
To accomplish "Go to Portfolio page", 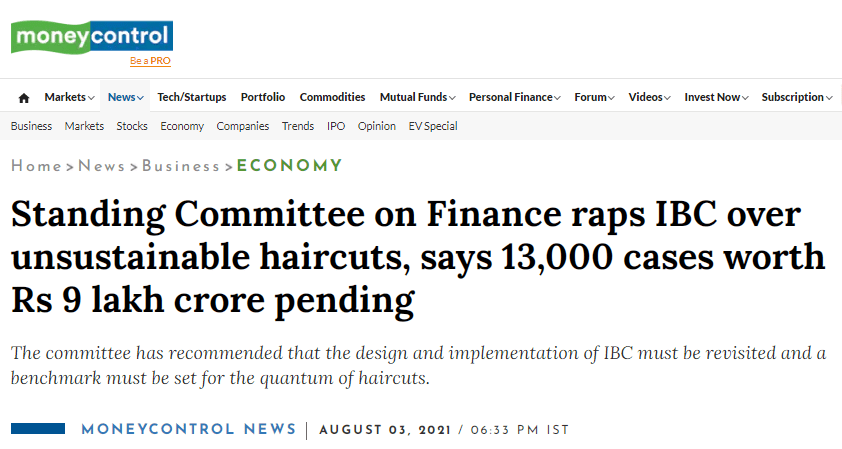I will pyautogui.click(x=263, y=97).
